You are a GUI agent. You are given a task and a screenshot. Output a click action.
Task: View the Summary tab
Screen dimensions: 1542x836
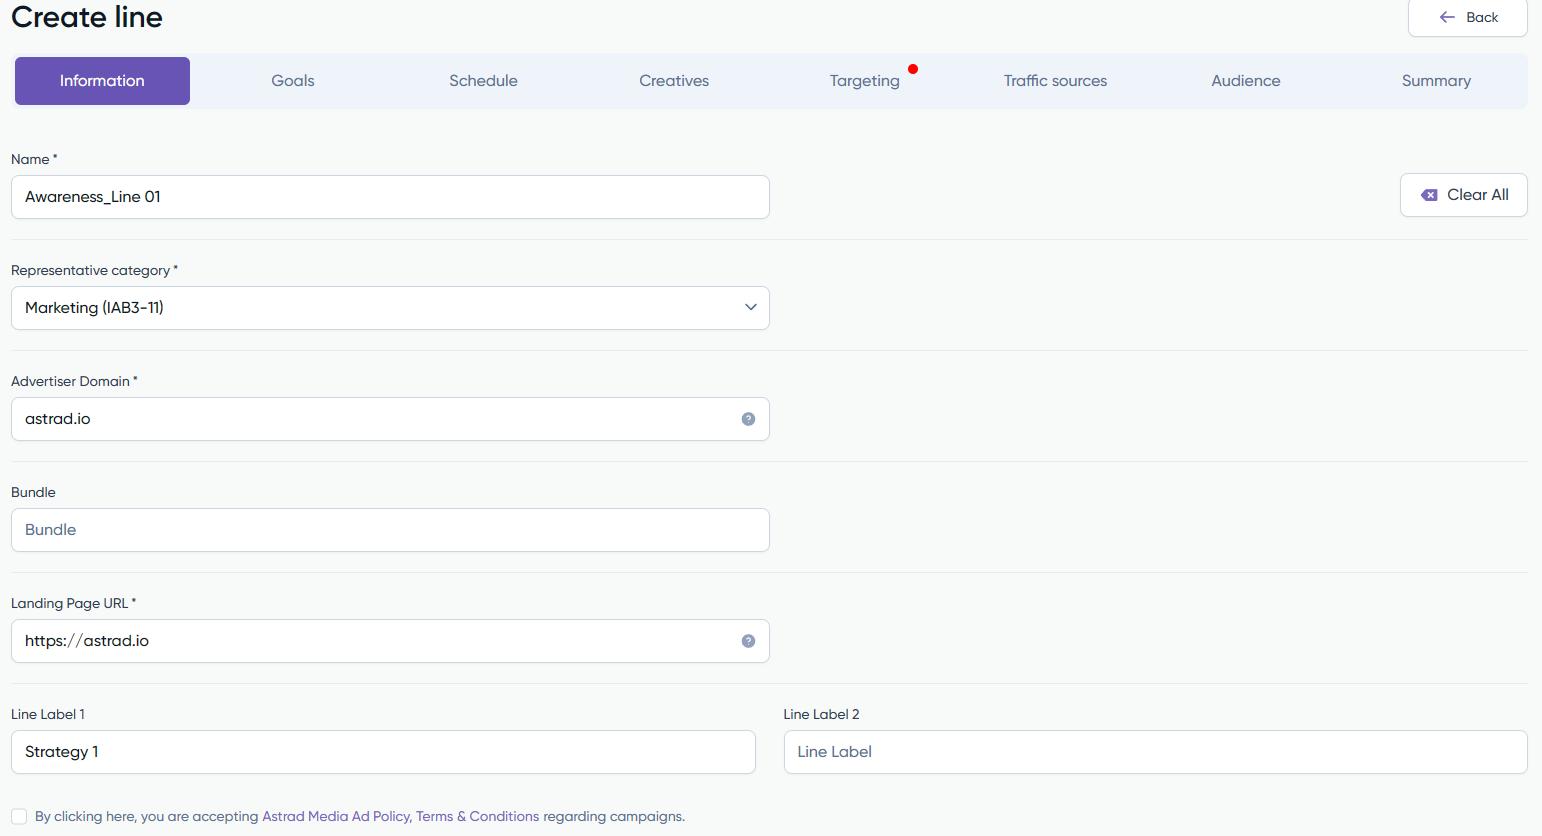tap(1436, 81)
